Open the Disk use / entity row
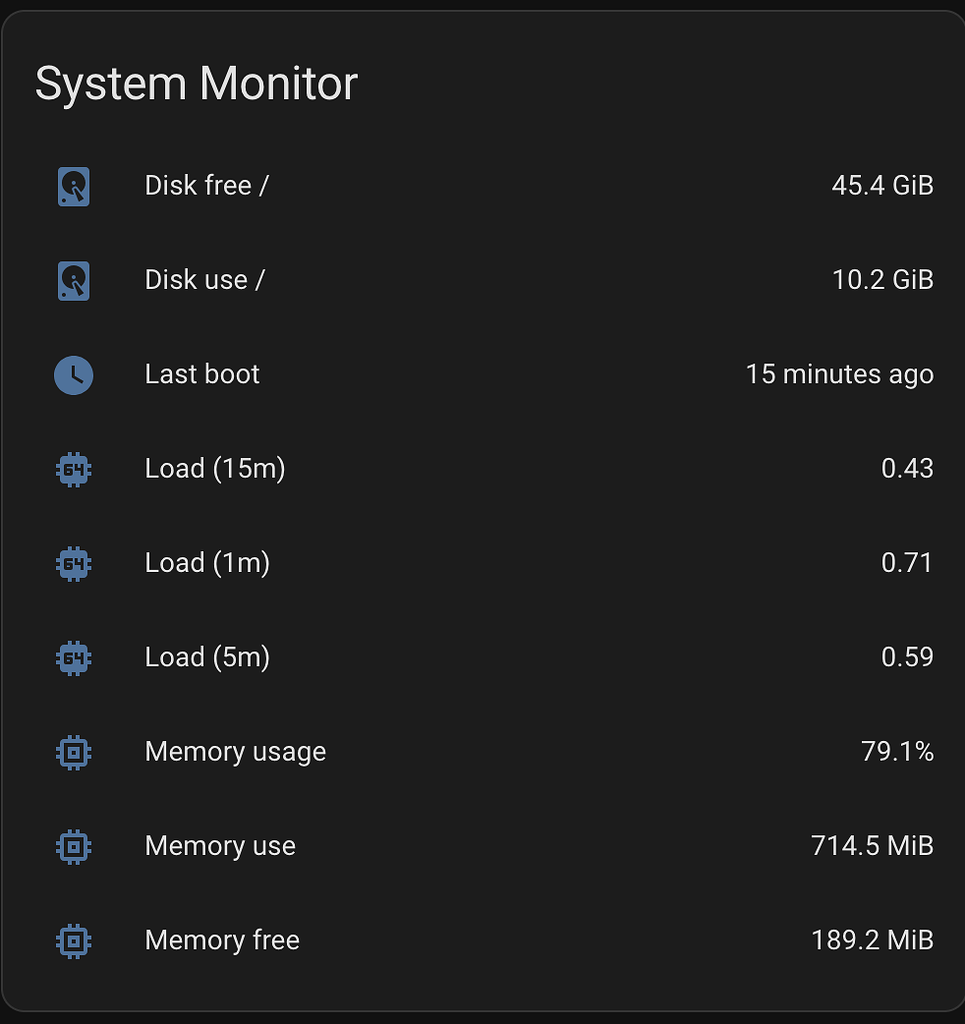 click(x=203, y=280)
